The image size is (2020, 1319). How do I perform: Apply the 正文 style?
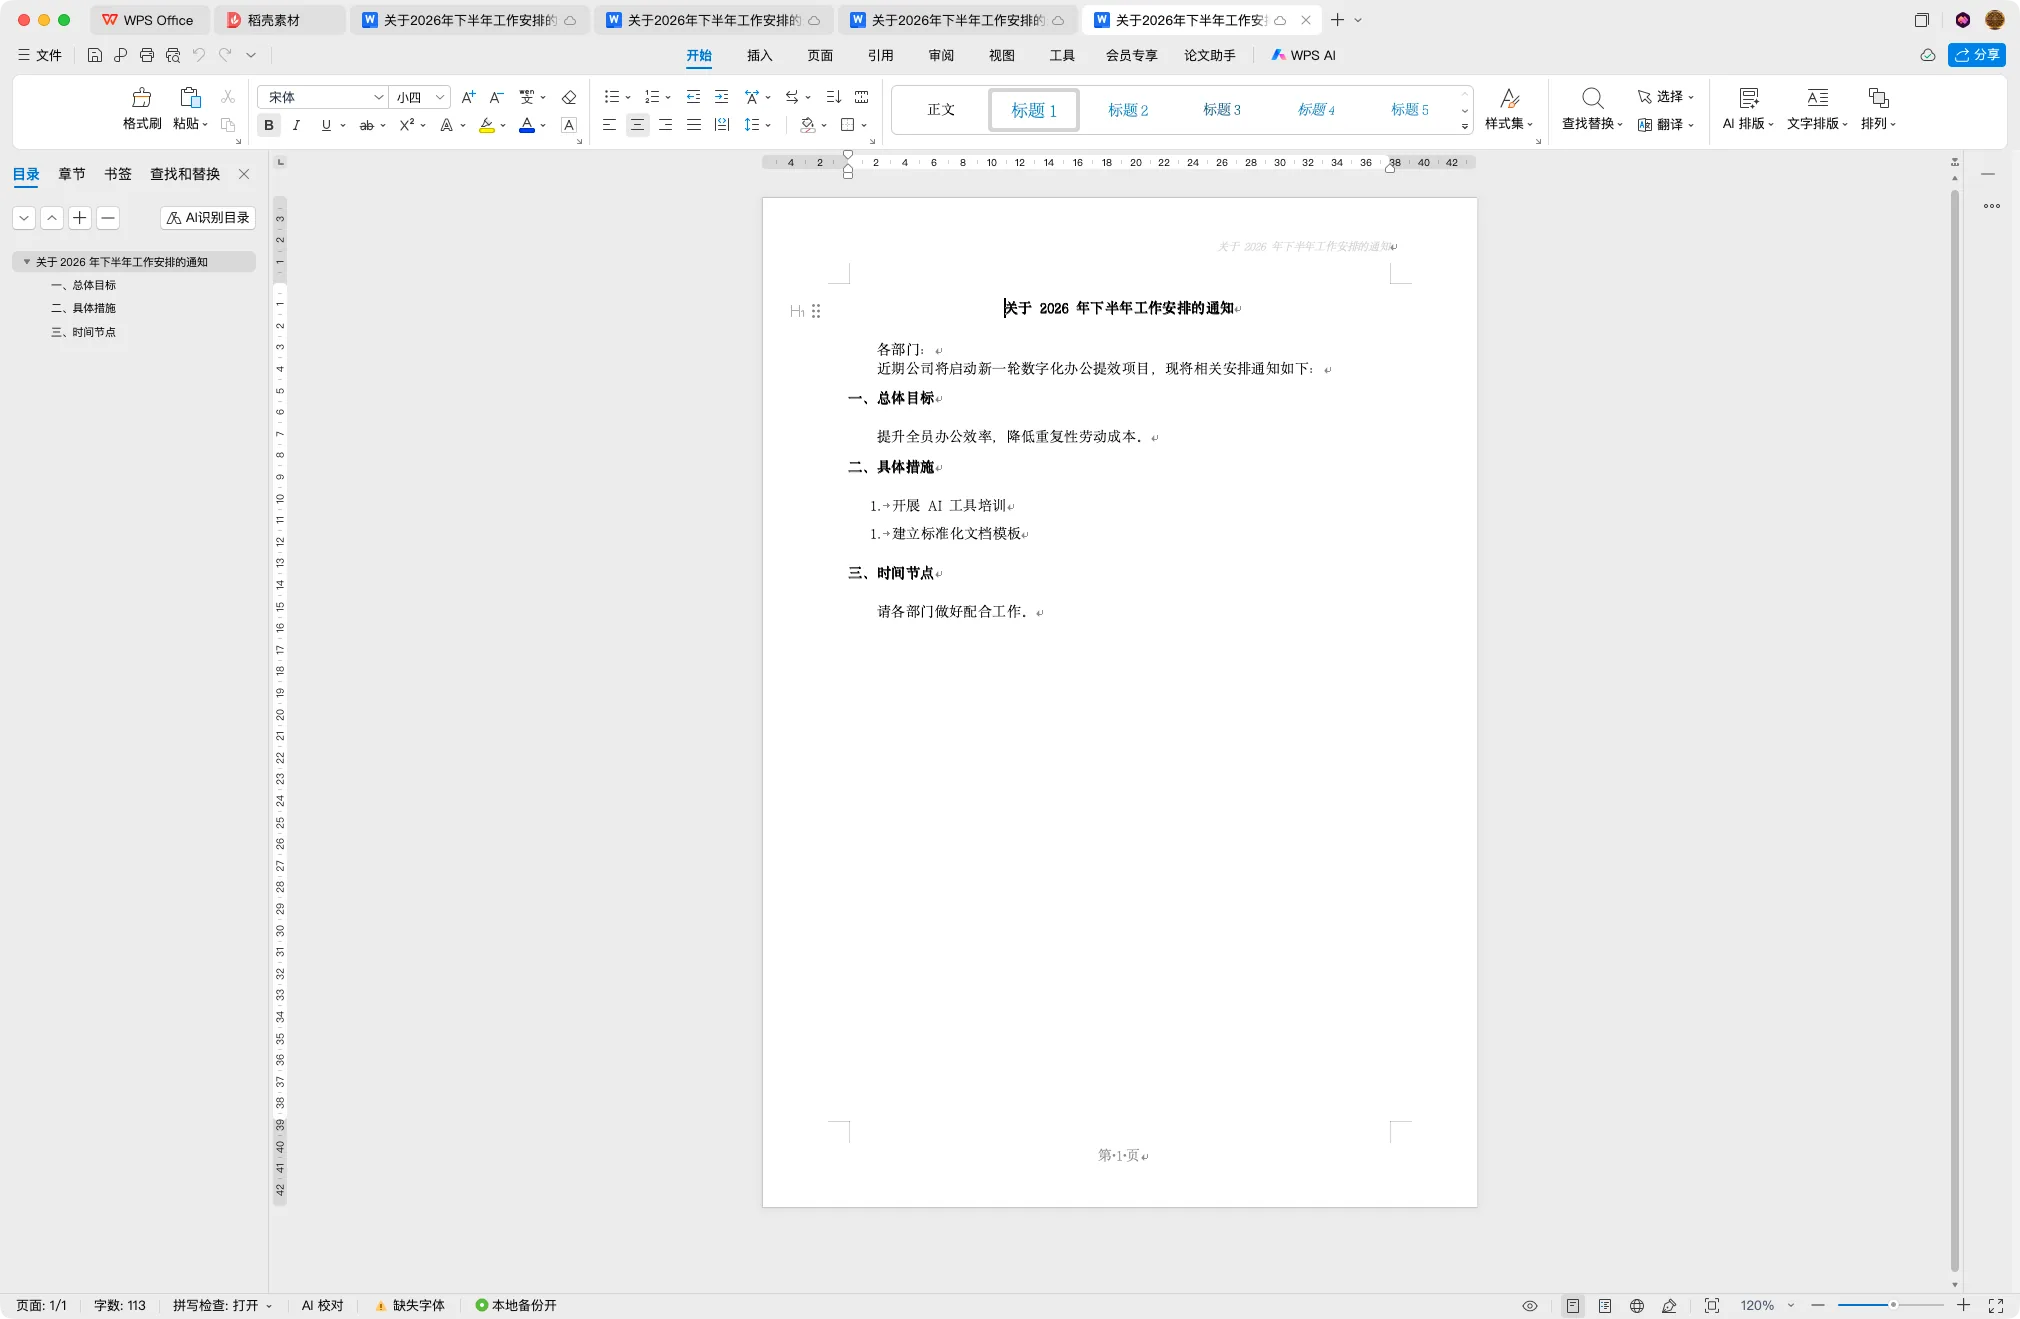pyautogui.click(x=941, y=110)
